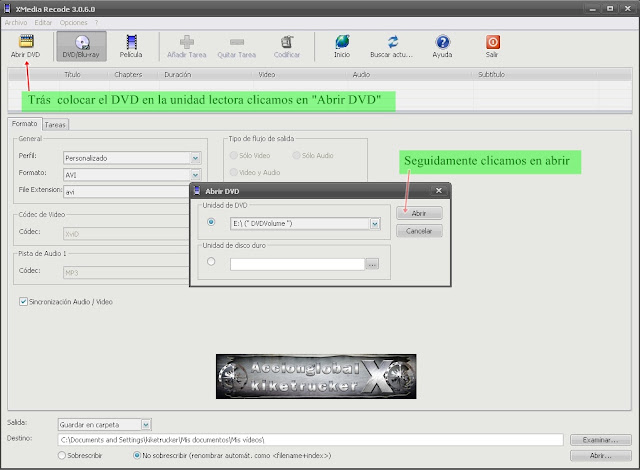This screenshot has width=640, height=470.
Task: Open the ? help menu
Action: [x=96, y=23]
